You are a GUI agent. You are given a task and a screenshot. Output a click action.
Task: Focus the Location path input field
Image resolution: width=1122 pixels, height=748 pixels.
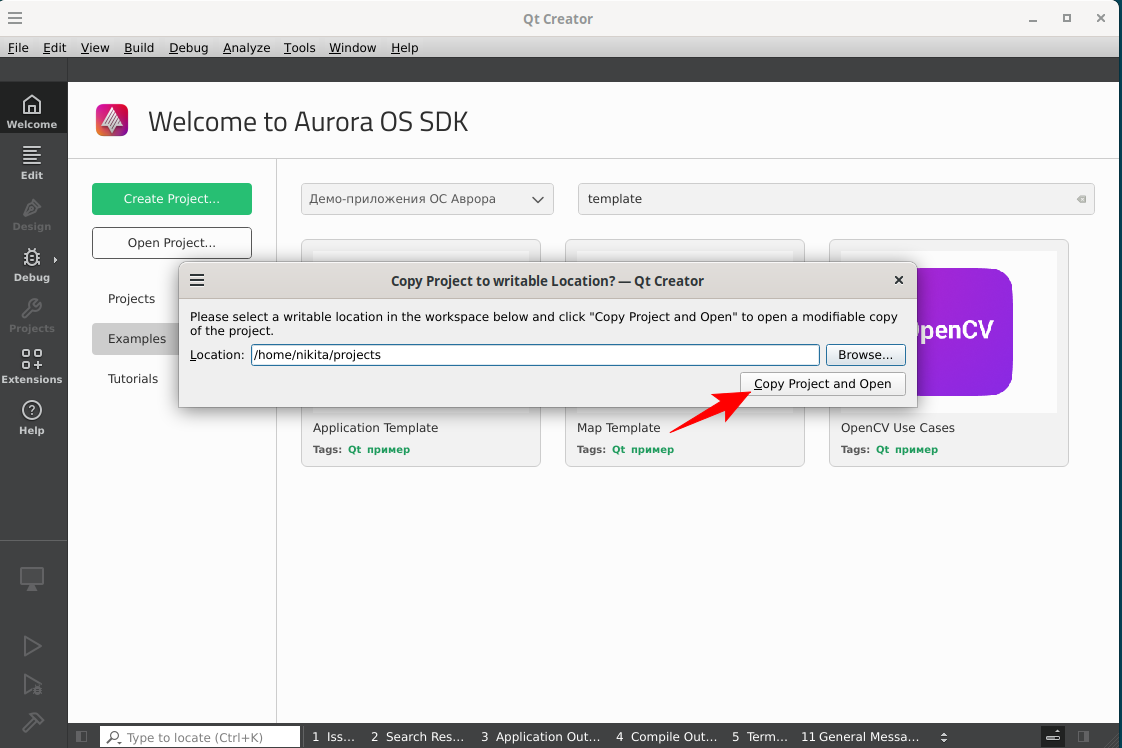click(x=535, y=354)
